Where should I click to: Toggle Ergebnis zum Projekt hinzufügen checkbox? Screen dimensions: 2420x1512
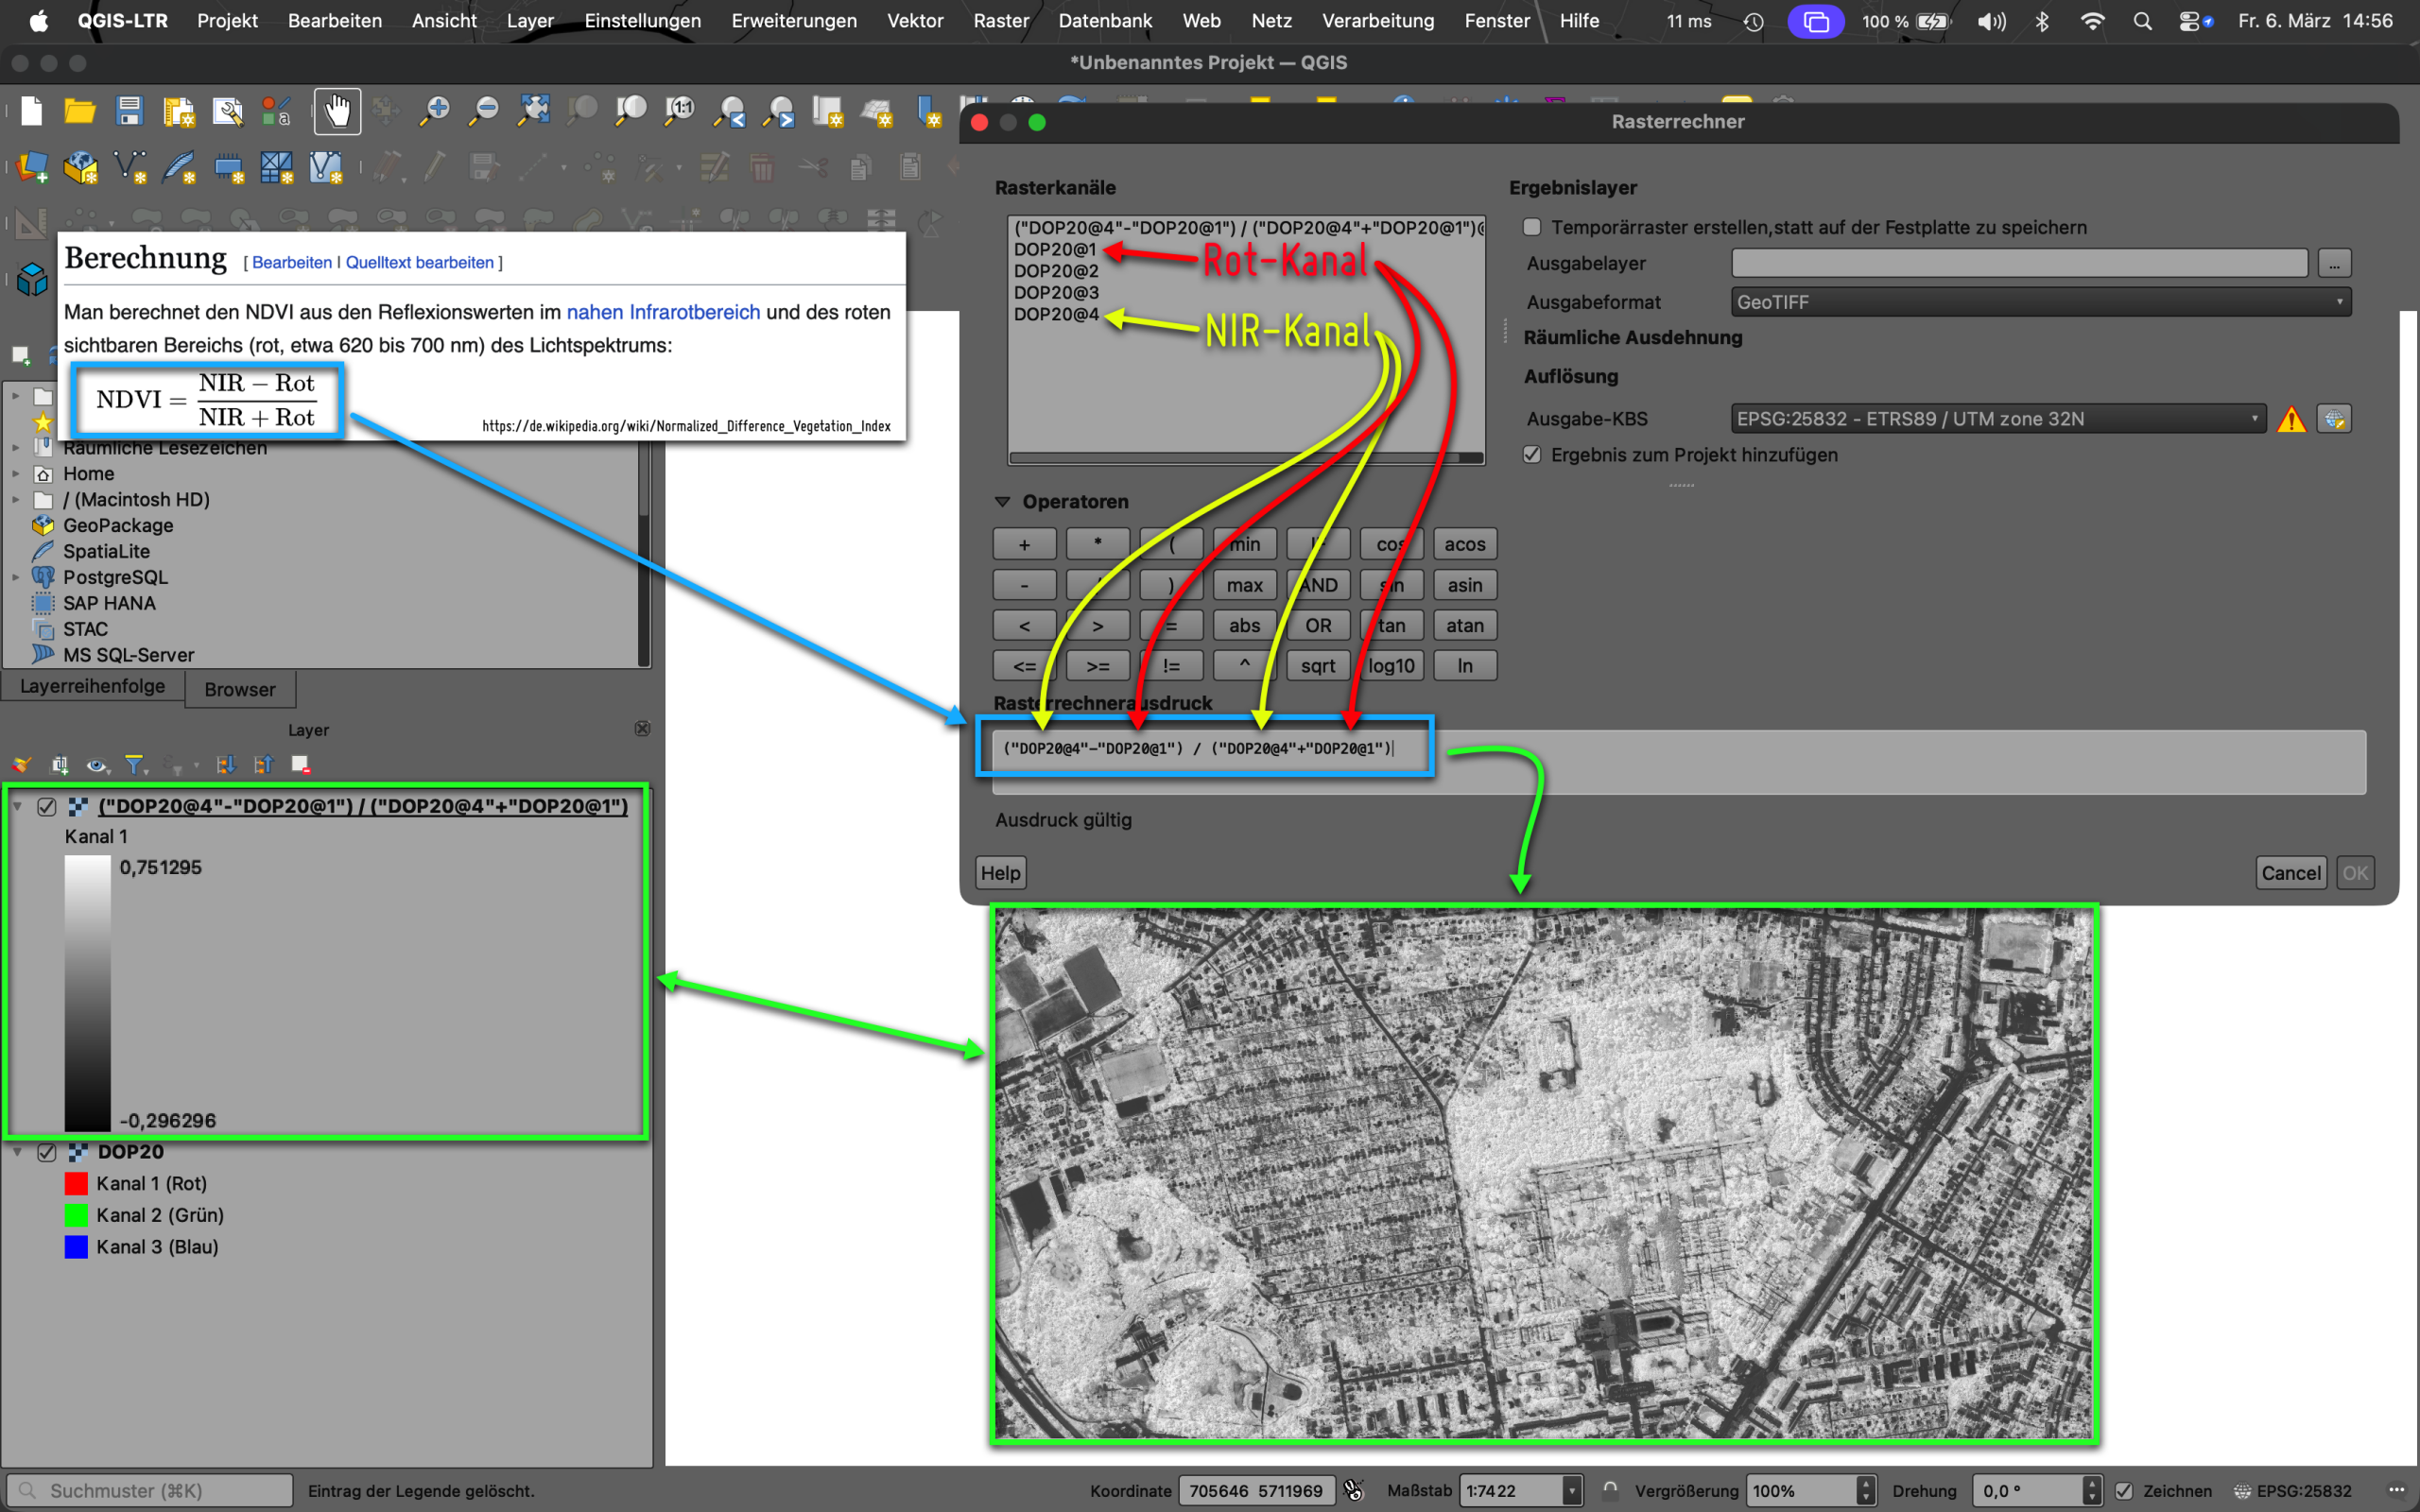(1532, 455)
